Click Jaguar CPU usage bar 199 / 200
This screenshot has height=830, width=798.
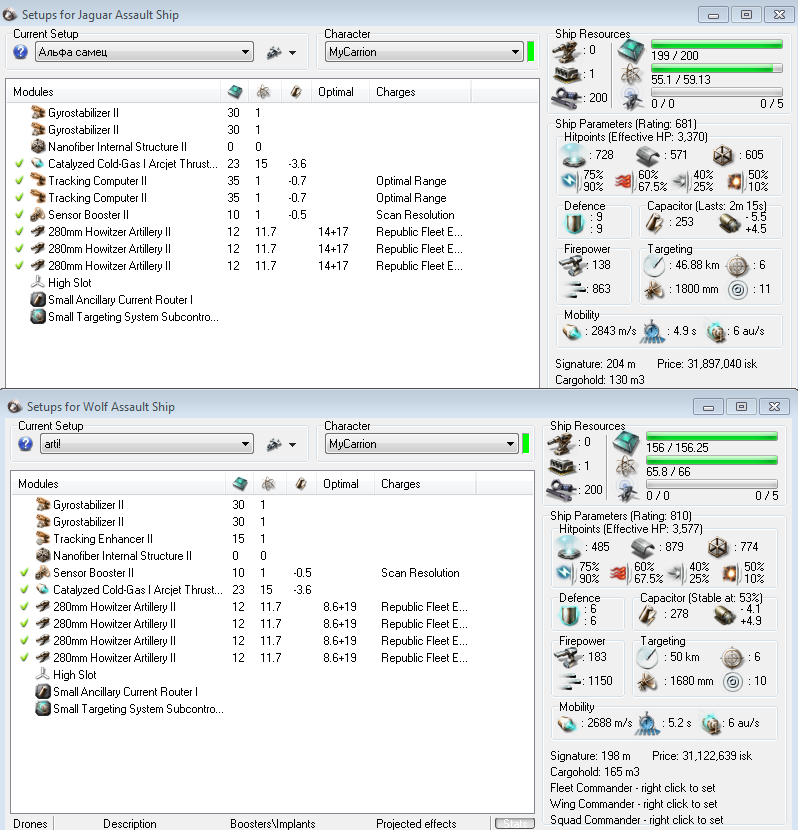click(x=717, y=44)
